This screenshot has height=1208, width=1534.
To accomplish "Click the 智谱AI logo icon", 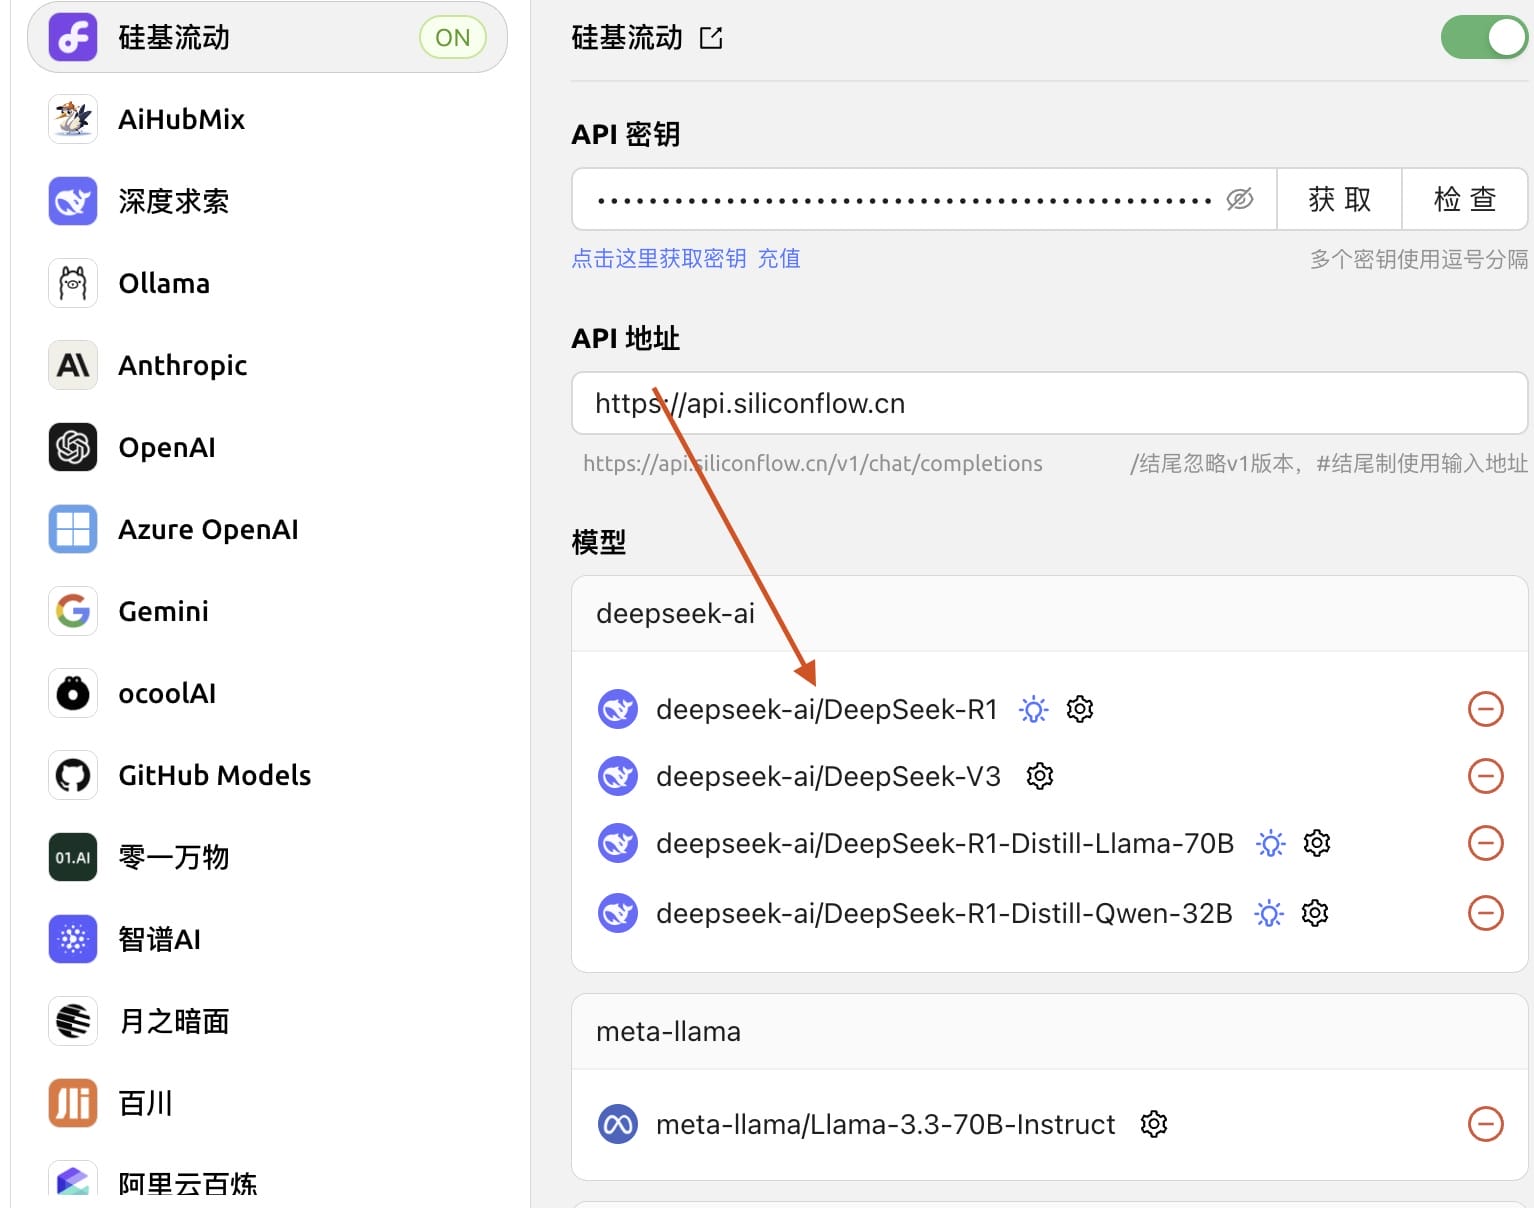I will click(73, 939).
